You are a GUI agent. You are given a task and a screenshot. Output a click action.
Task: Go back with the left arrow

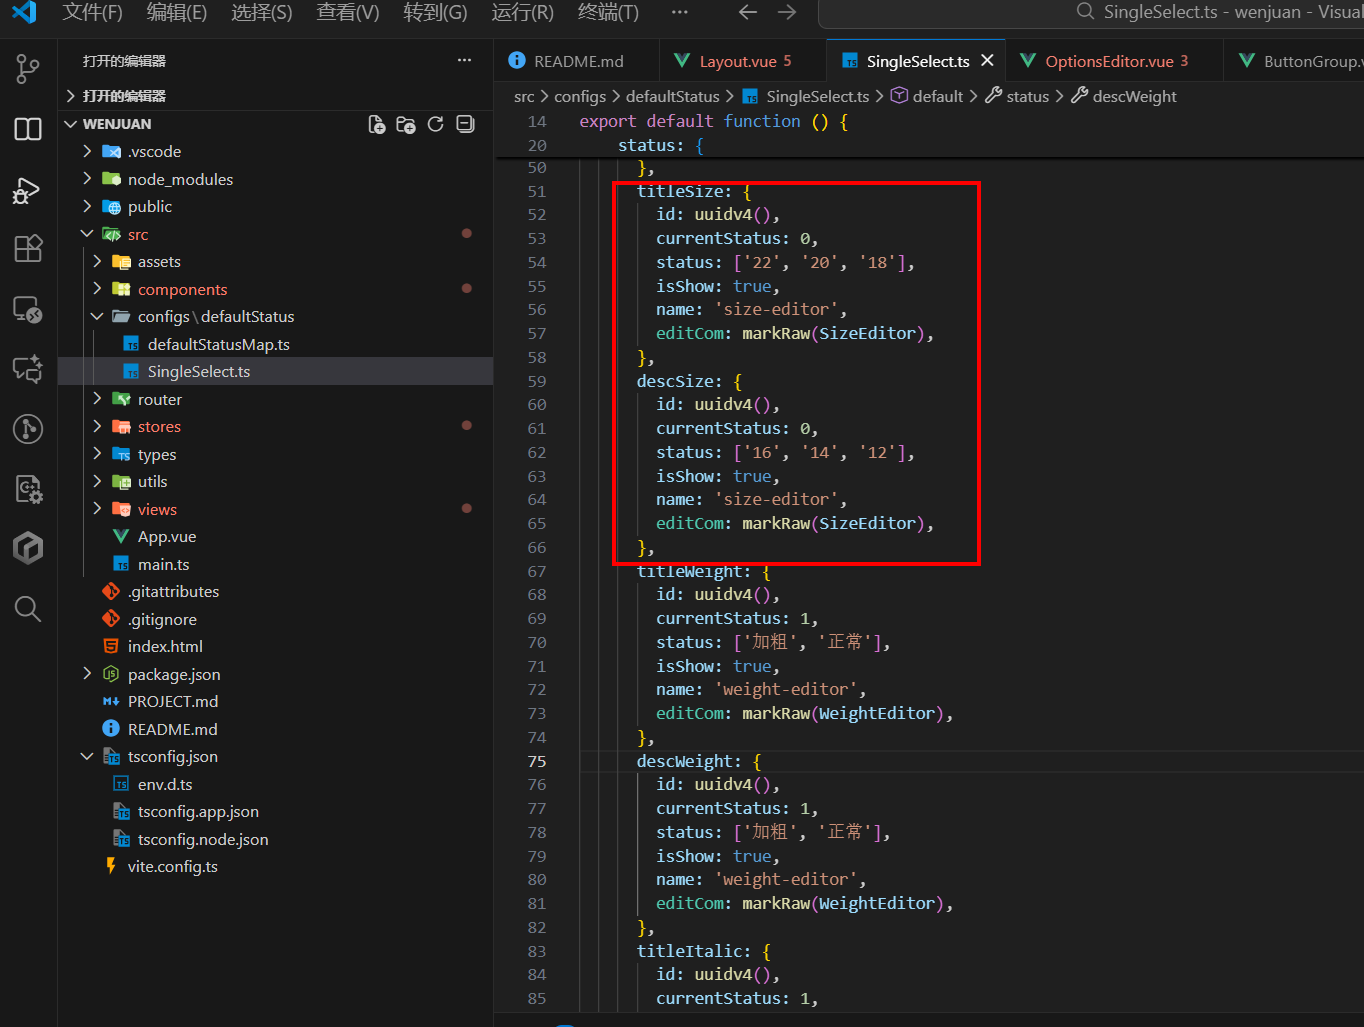pos(747,12)
